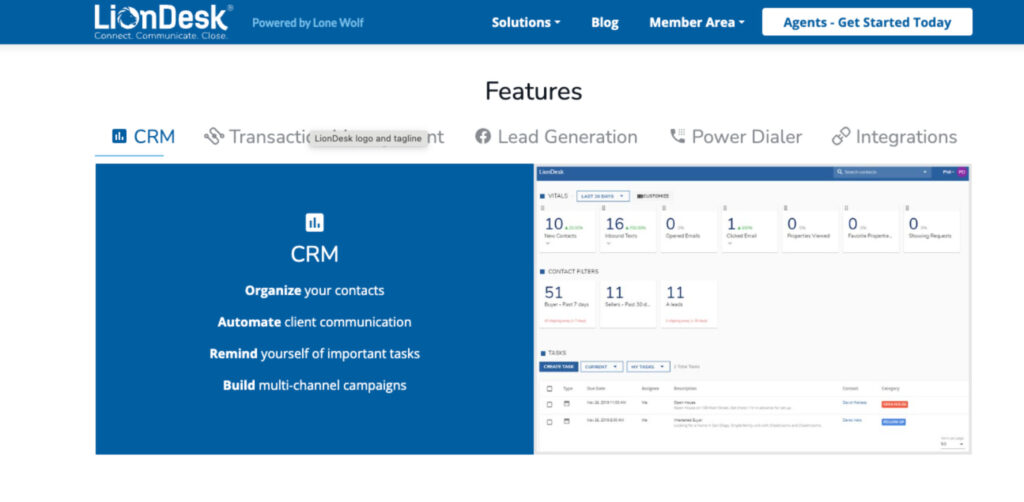This screenshot has width=1024, height=502.
Task: Click the magnifier icon in Search contacts
Action: coord(840,172)
